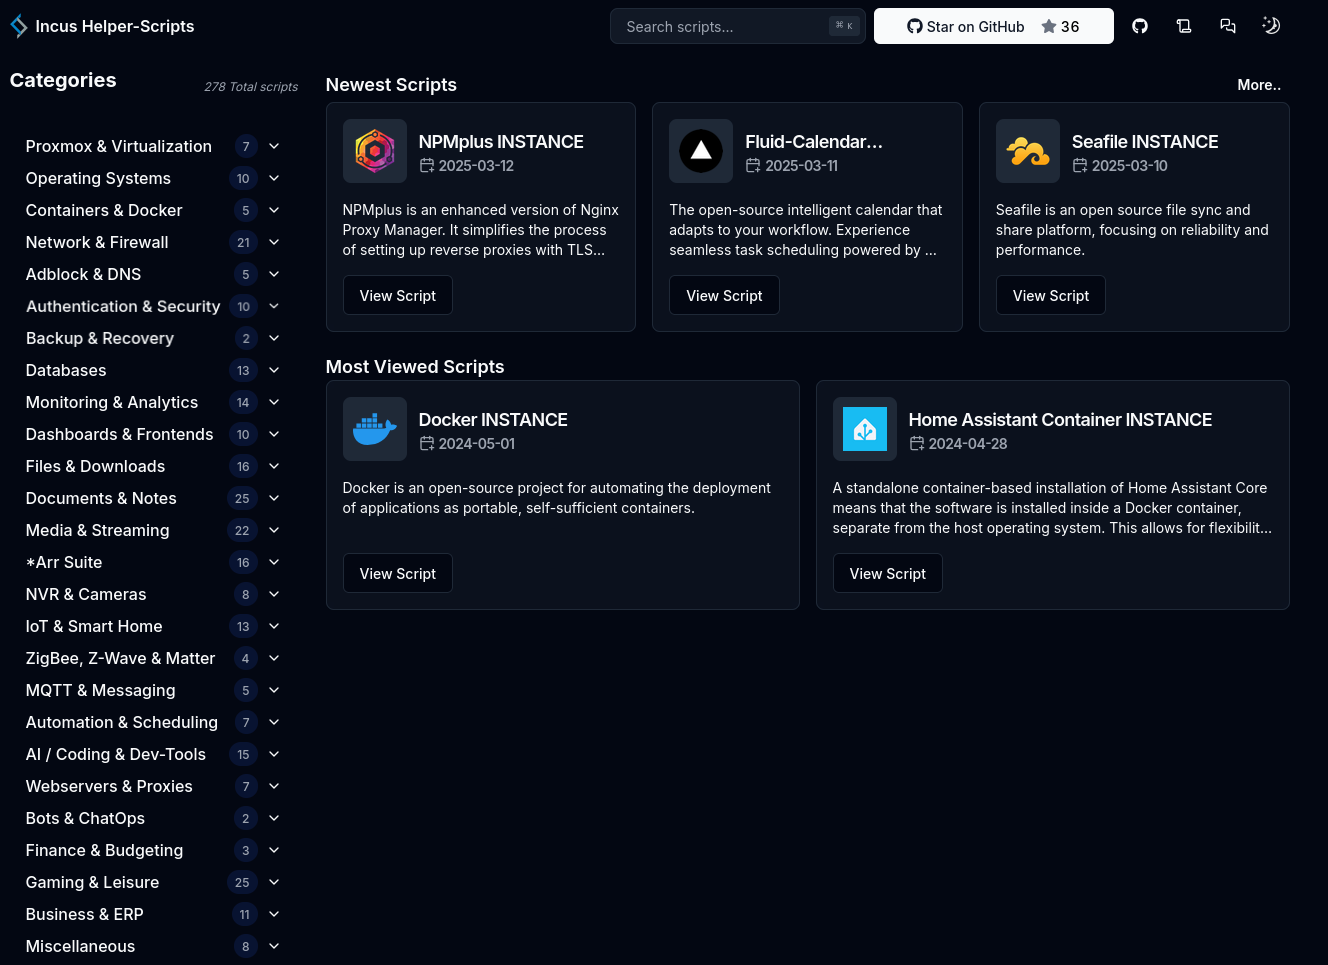This screenshot has height=965, width=1328.
Task: Click Docker INSTANCE title
Action: pos(493,420)
